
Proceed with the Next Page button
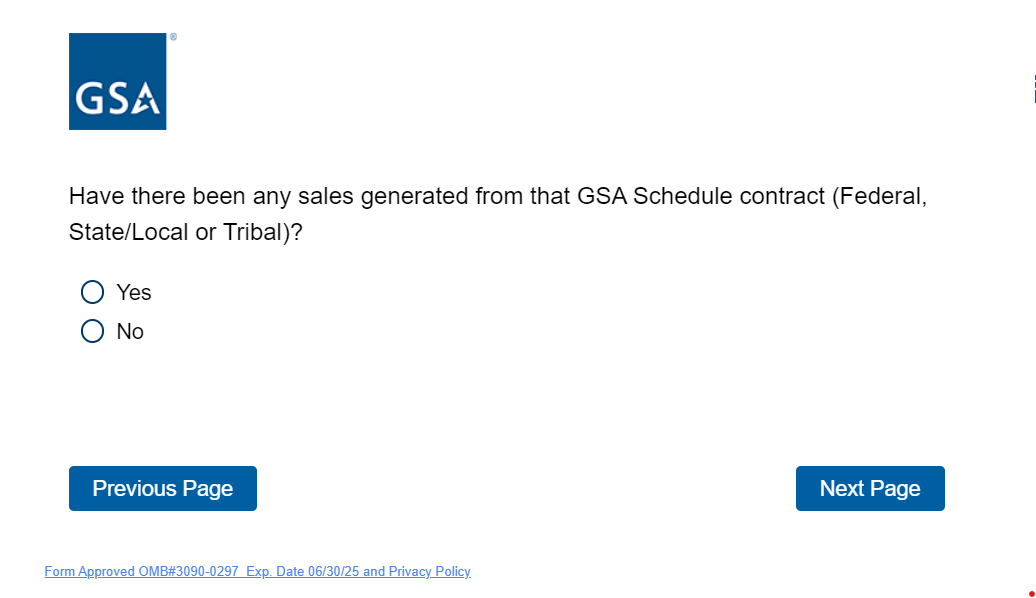point(870,488)
